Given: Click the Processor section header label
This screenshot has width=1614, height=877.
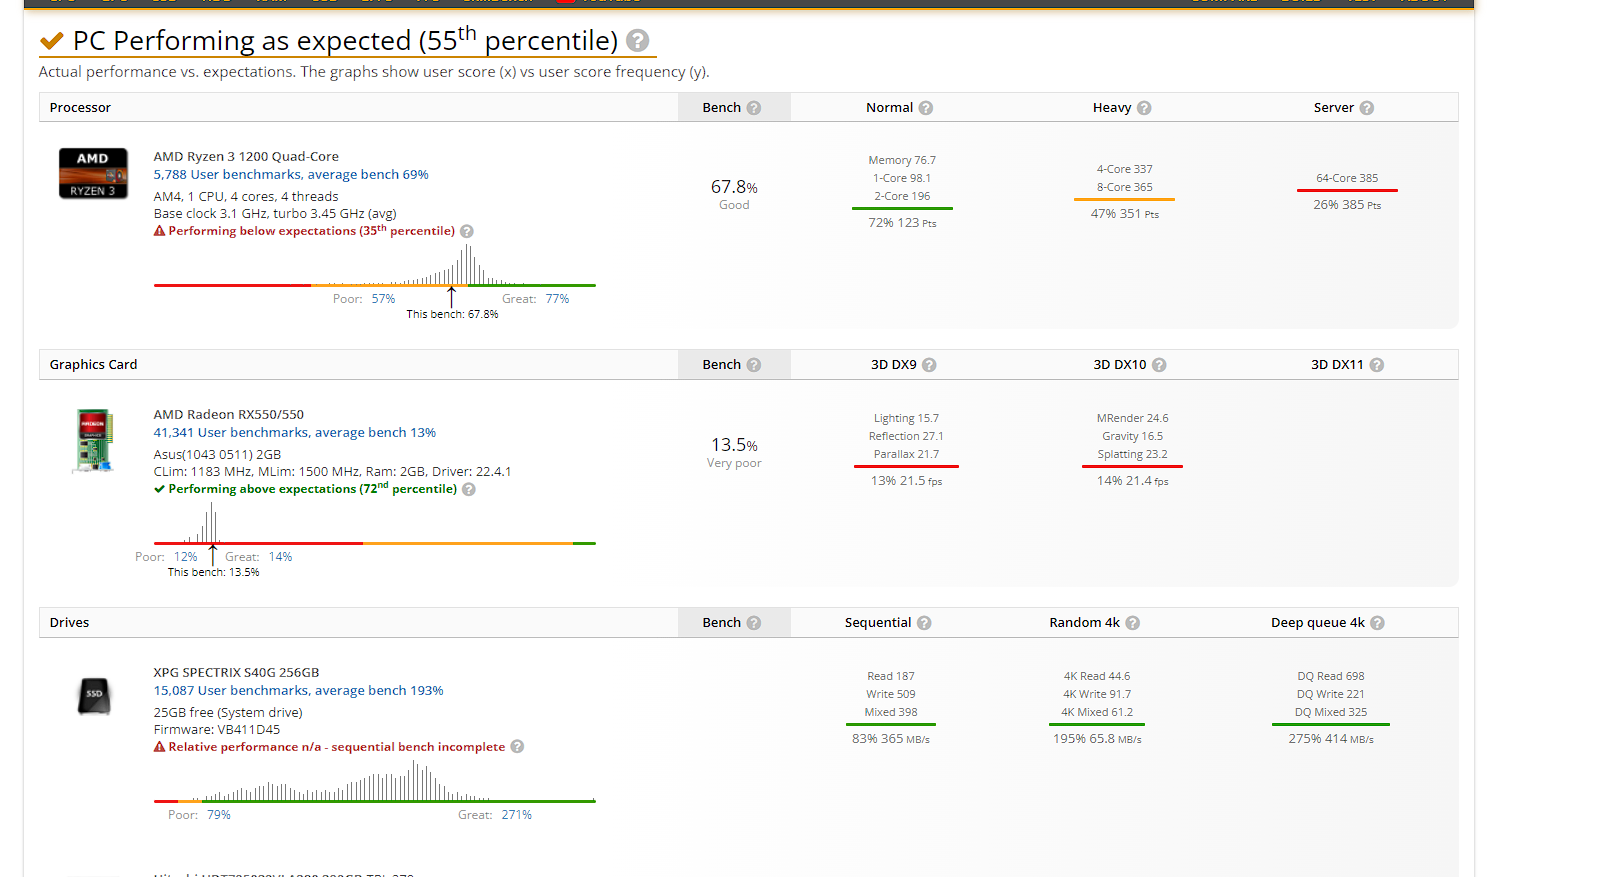Looking at the screenshot, I should click(80, 108).
